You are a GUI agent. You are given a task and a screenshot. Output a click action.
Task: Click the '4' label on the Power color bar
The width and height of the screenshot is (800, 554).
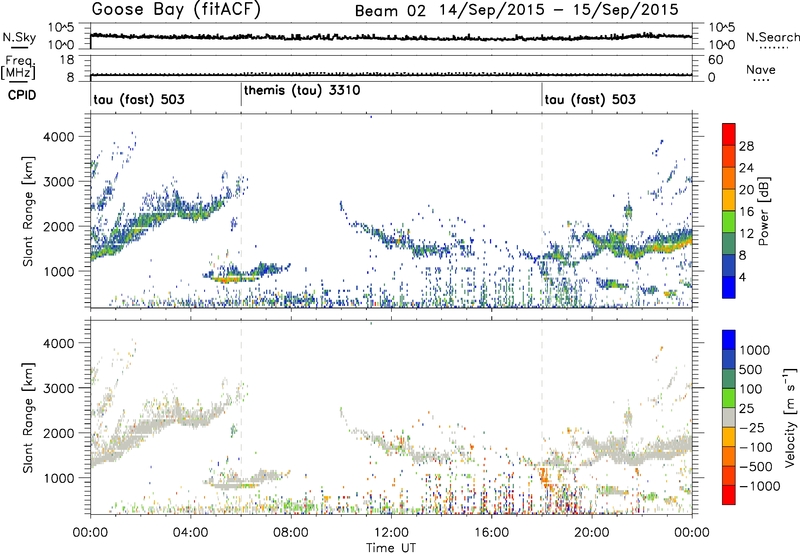click(x=743, y=277)
